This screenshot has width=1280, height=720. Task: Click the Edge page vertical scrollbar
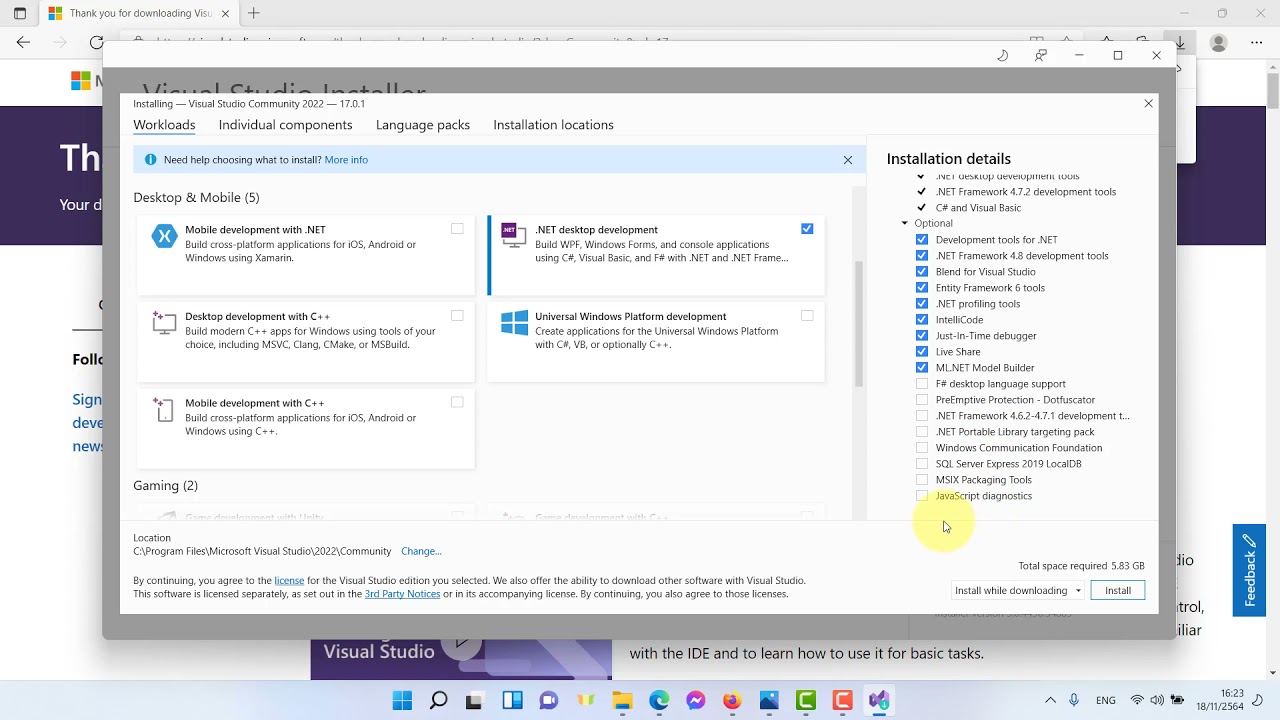[x=1272, y=90]
